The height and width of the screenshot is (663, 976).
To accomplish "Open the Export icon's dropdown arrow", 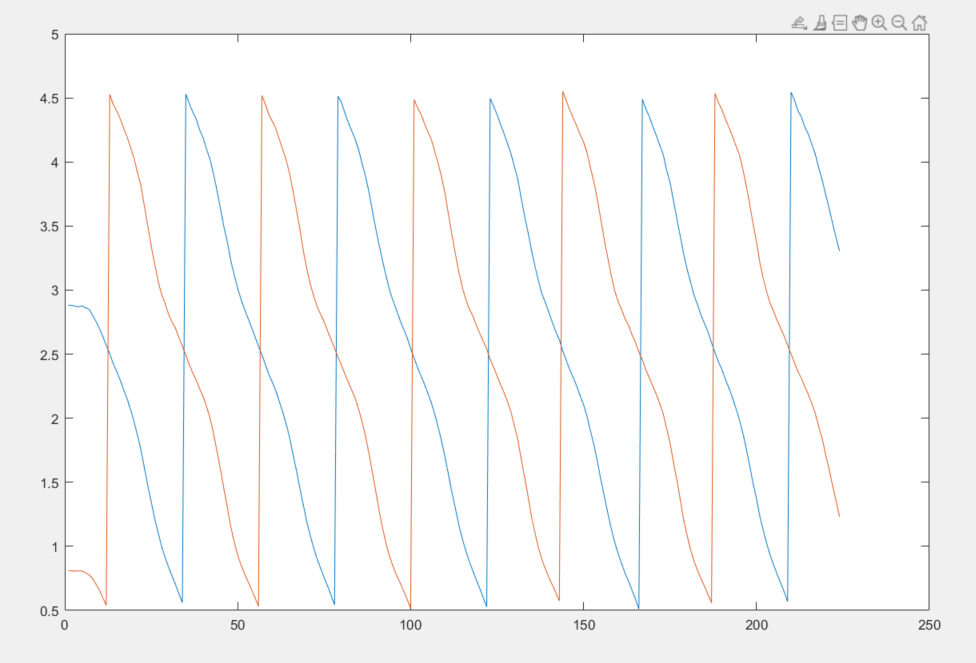I will [805, 28].
